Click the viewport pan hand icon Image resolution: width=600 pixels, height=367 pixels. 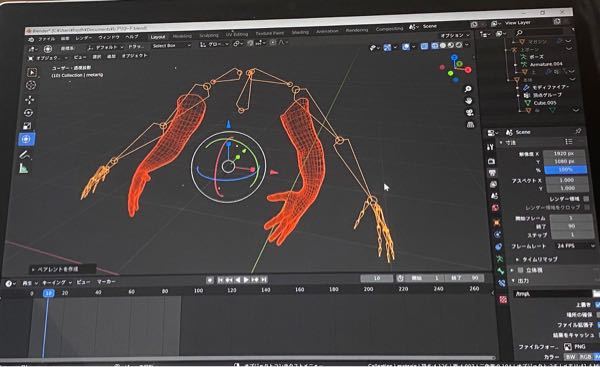469,101
